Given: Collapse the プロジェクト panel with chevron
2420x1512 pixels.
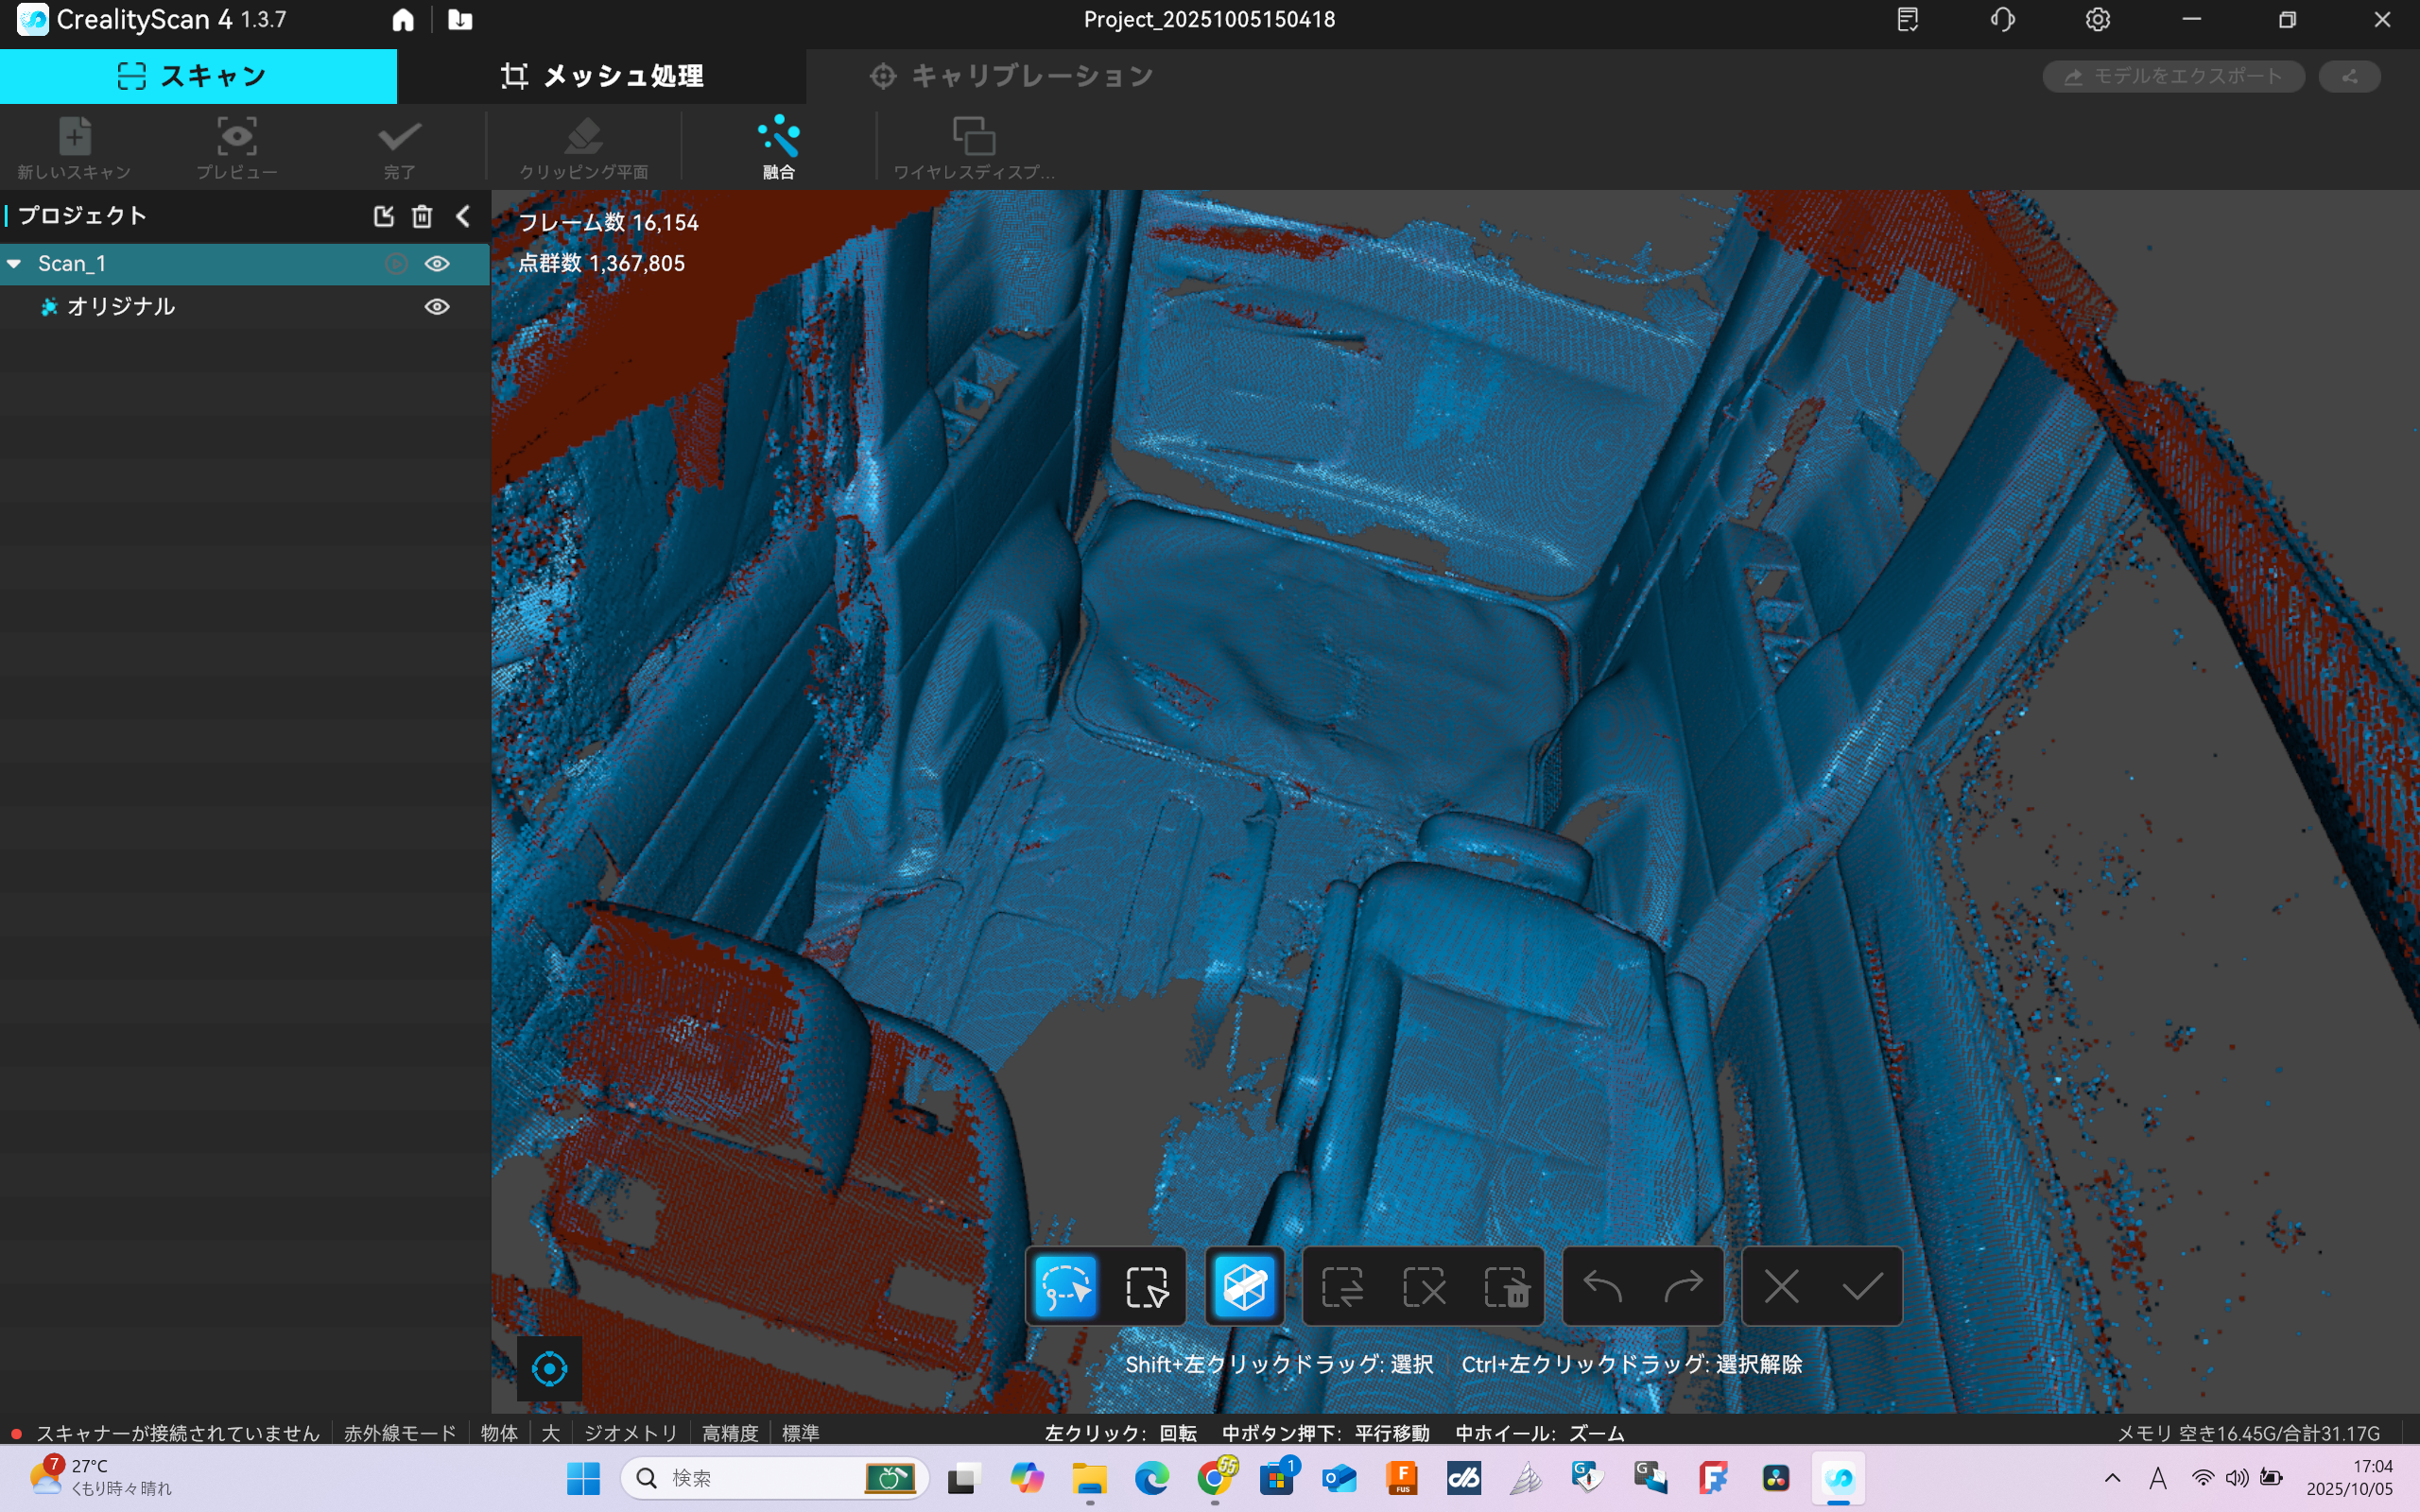Looking at the screenshot, I should coord(463,216).
